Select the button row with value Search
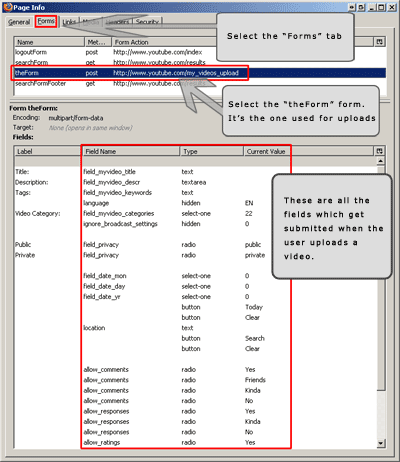The image size is (400, 462). click(195, 338)
